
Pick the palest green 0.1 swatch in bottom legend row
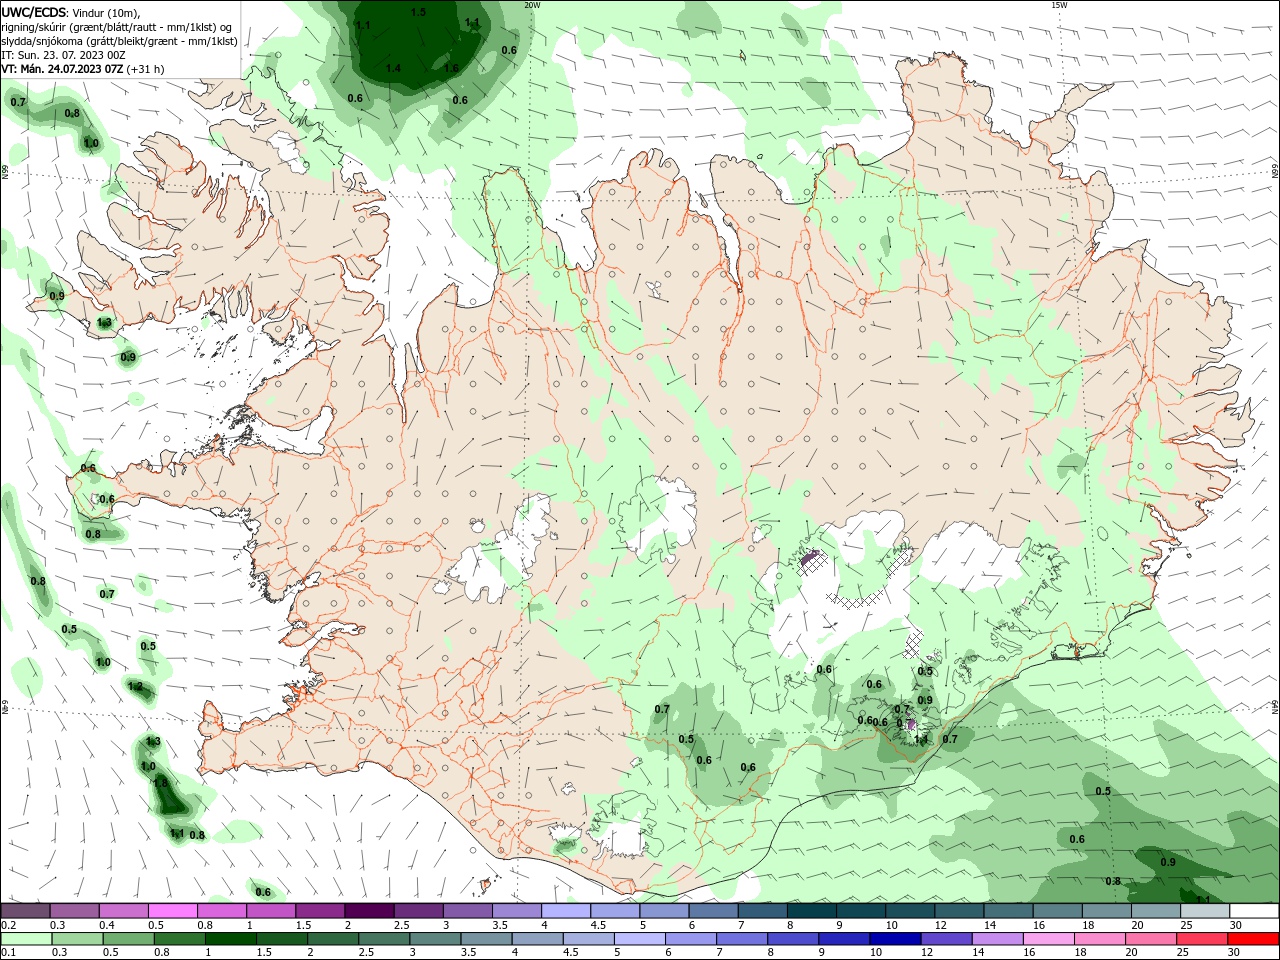(x=26, y=939)
